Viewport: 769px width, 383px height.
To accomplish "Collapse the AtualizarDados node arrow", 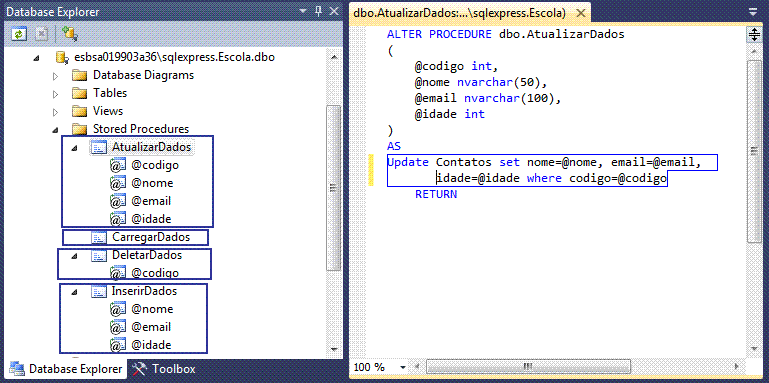I will (x=74, y=148).
